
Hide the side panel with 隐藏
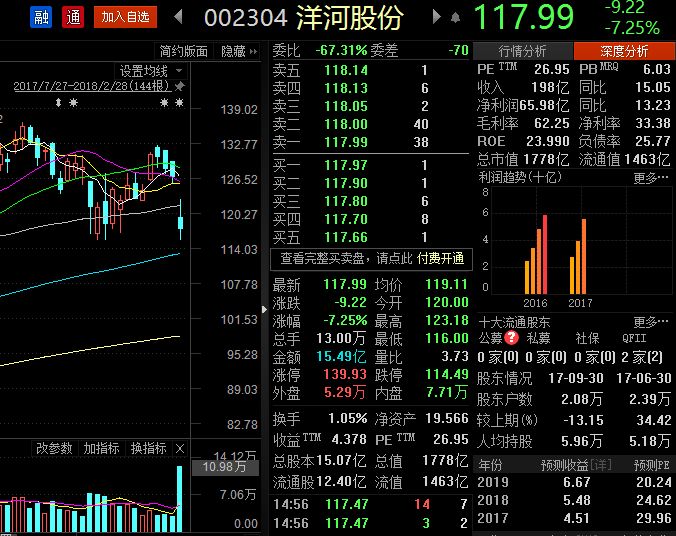(238, 51)
